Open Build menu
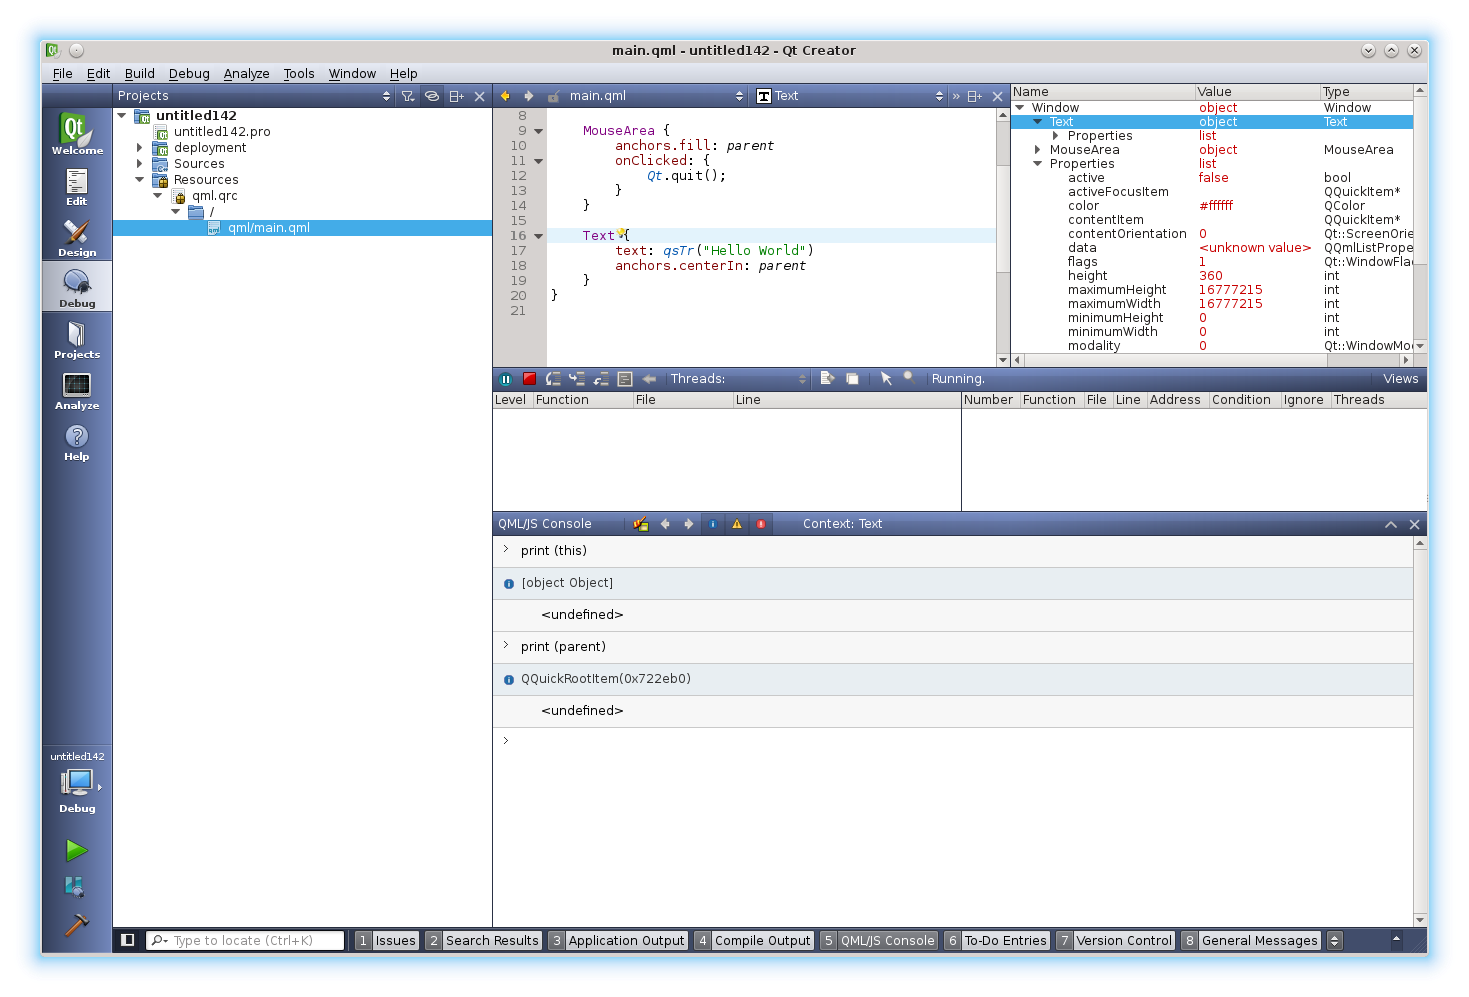 coord(139,74)
